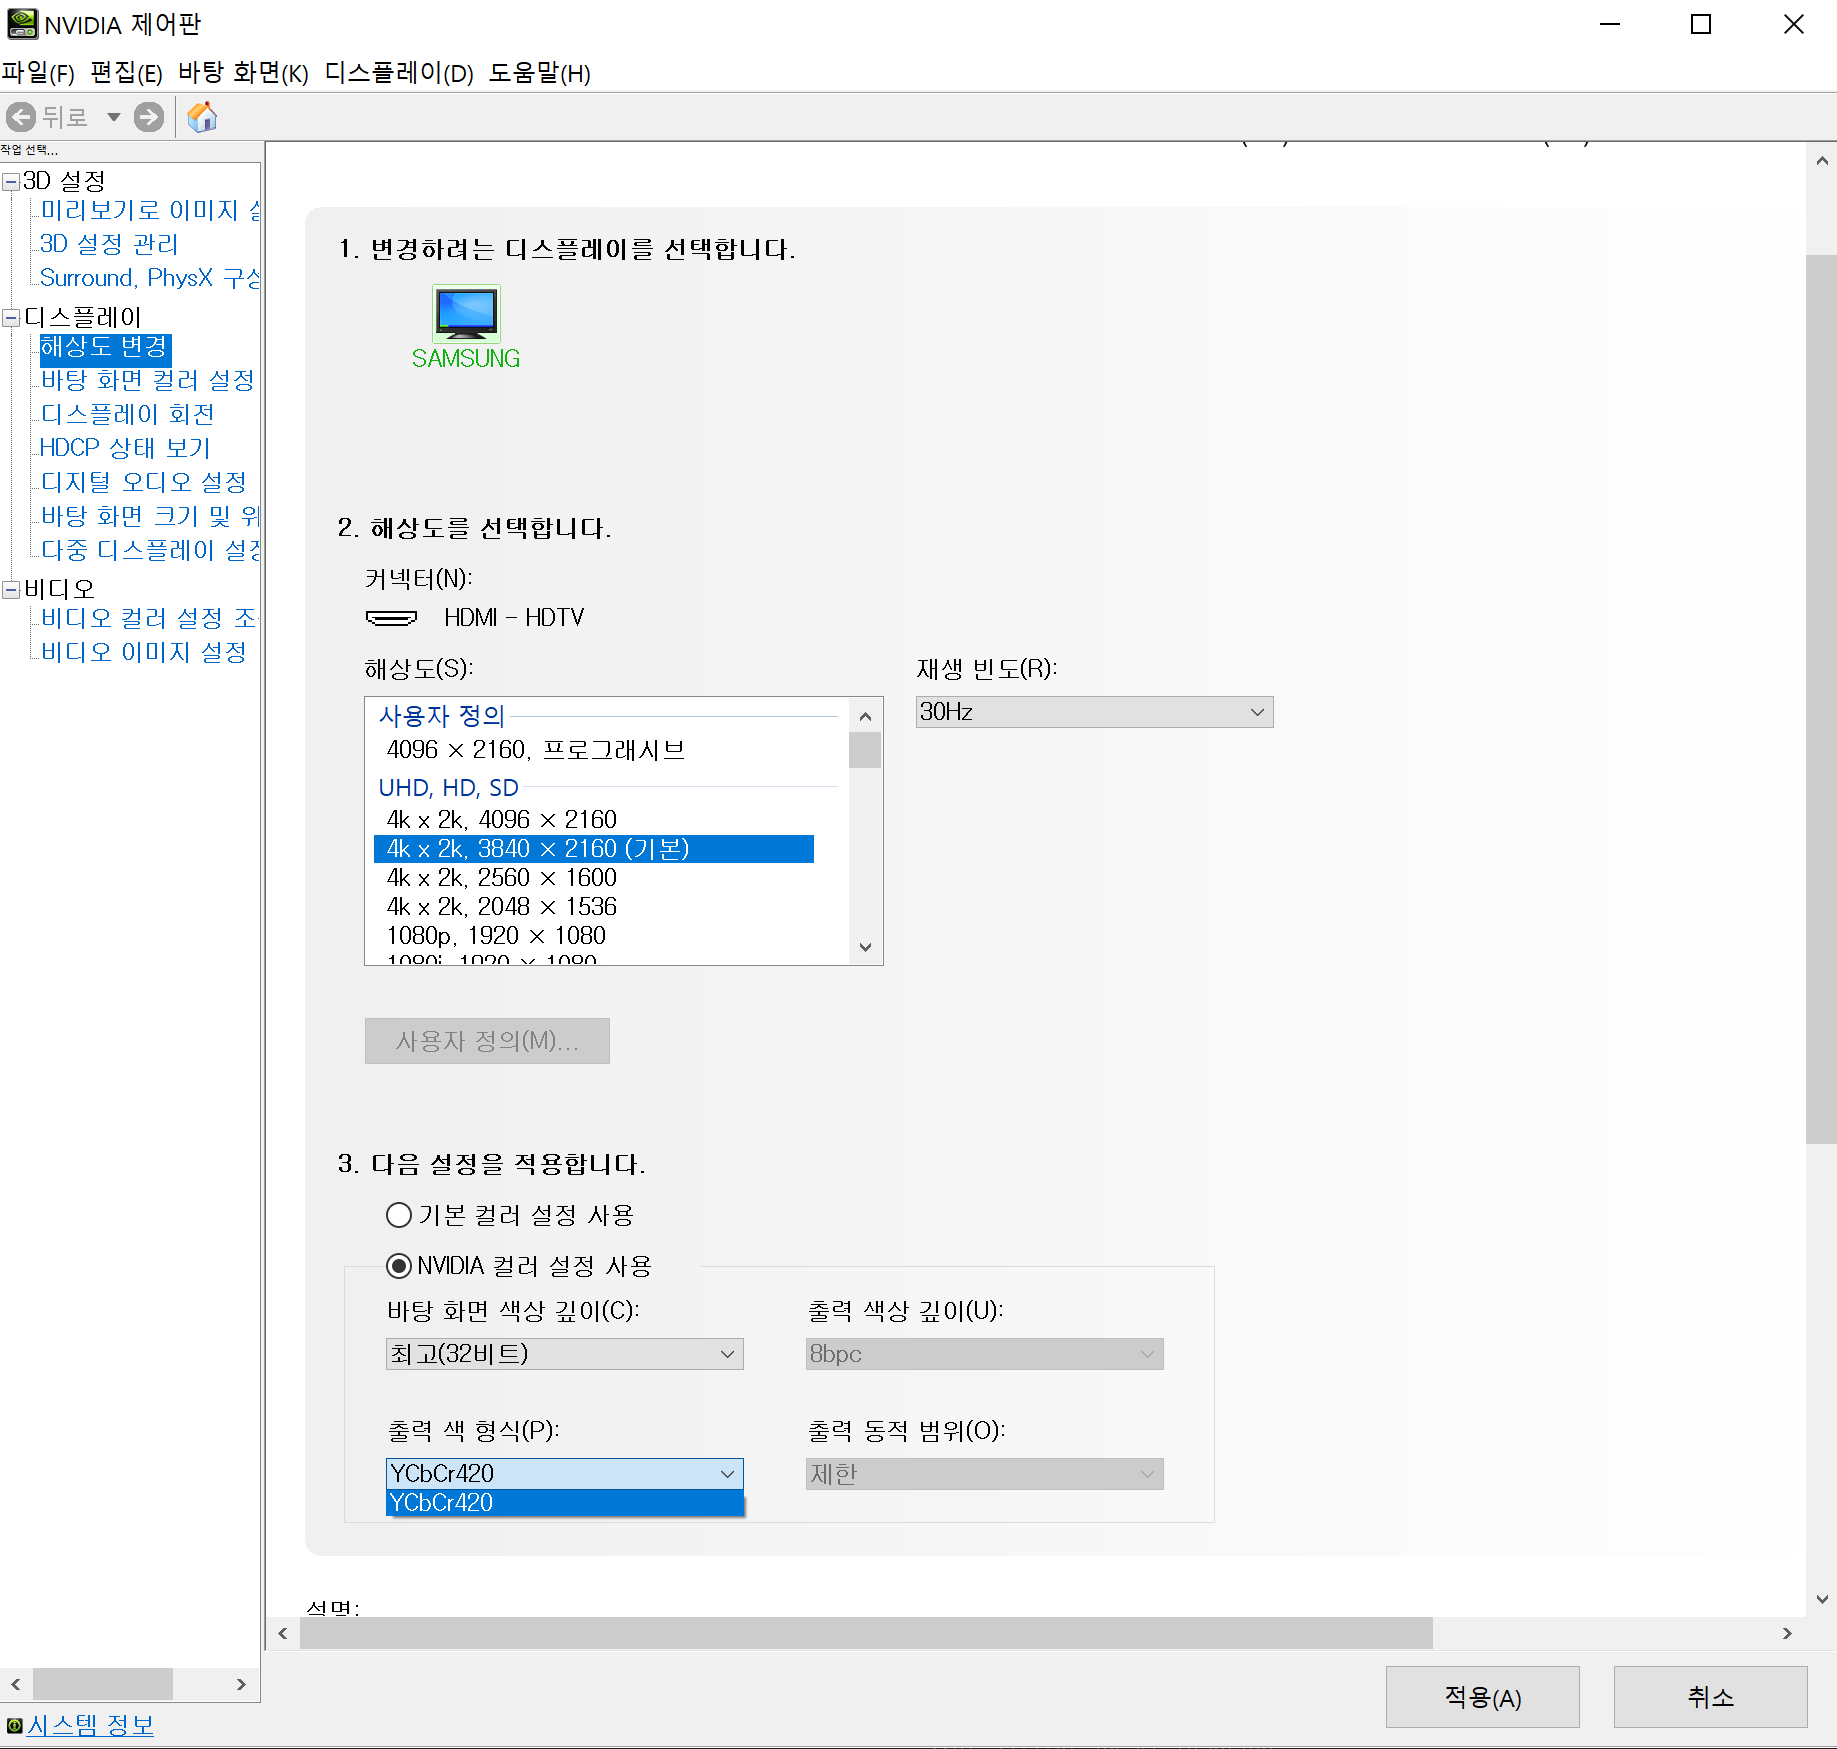Open the 30Hz refresh rate dropdown
1837x1749 pixels.
1095,712
